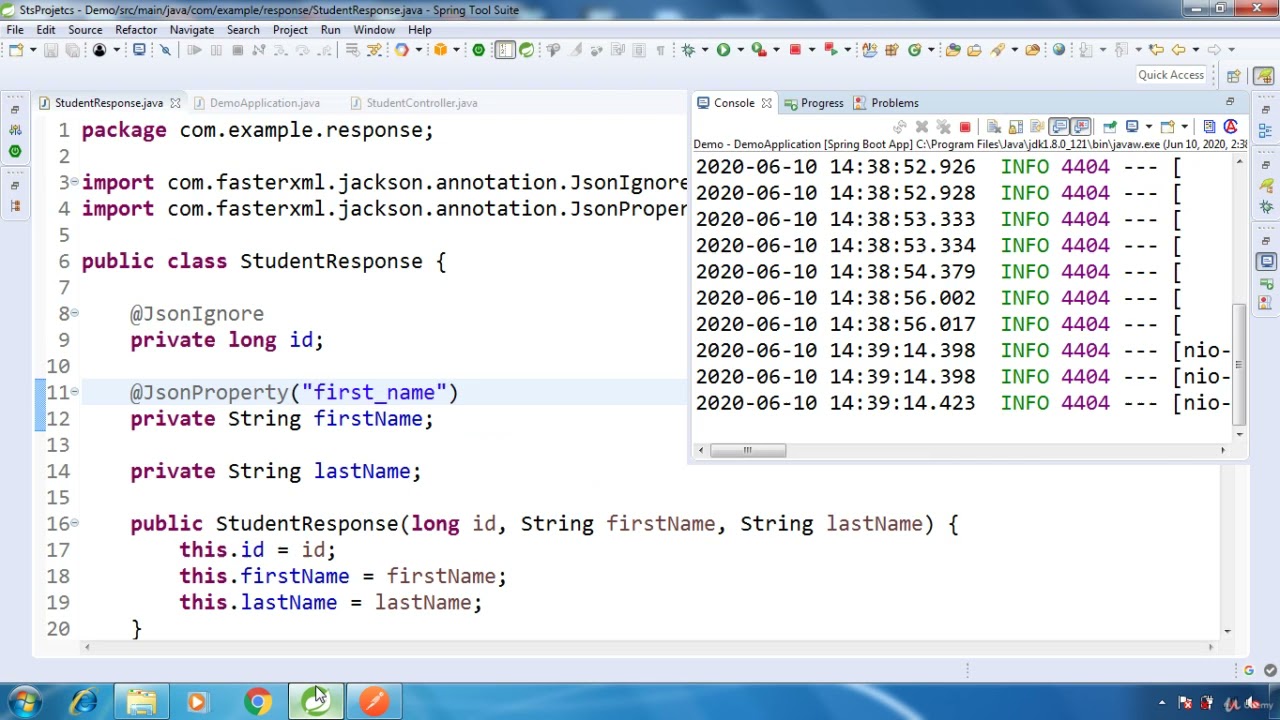Image resolution: width=1280 pixels, height=720 pixels.
Task: Collapse the import fold at line 3
Action: pyautogui.click(x=75, y=182)
